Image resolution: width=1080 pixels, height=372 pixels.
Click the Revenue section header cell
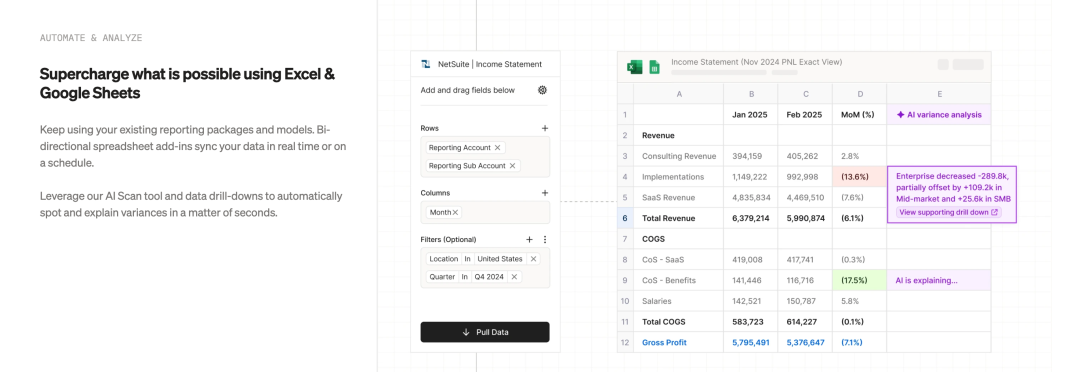[678, 136]
